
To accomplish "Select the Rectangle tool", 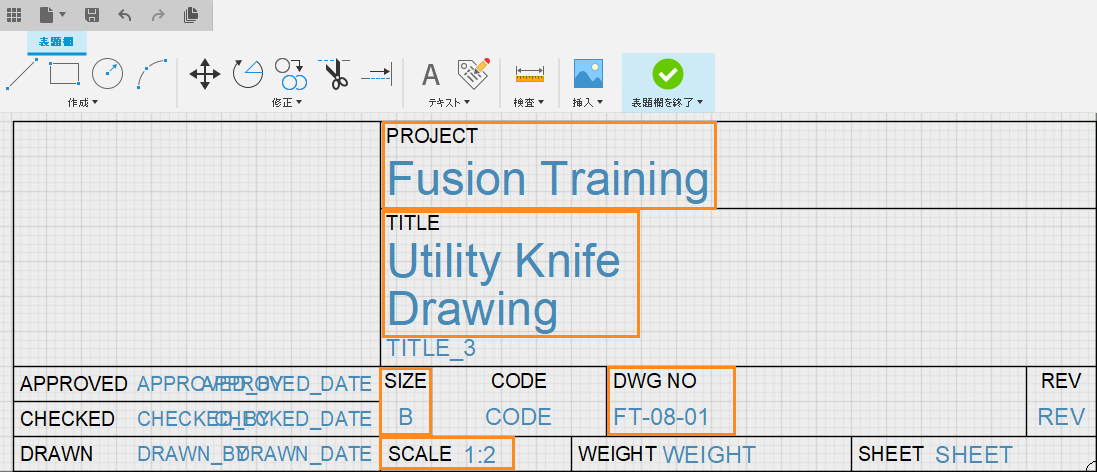I will (x=64, y=73).
